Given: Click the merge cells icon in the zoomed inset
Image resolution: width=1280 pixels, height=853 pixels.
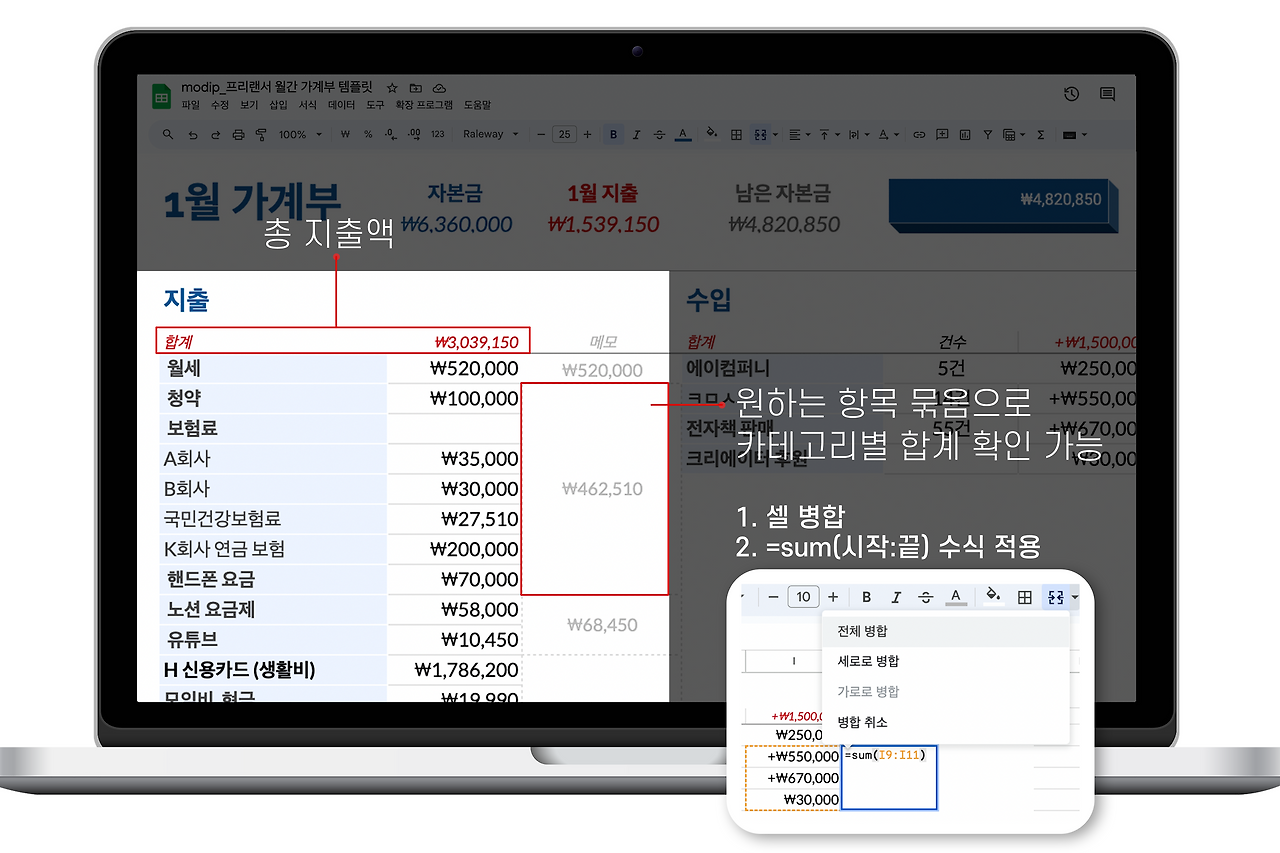Looking at the screenshot, I should tap(1055, 597).
